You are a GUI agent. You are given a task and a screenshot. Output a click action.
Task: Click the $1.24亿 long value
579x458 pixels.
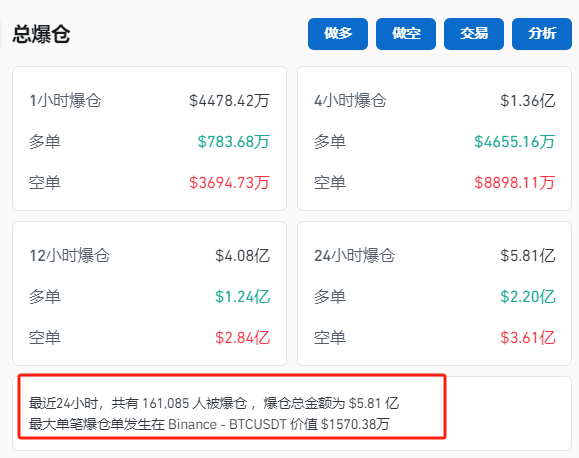pyautogui.click(x=243, y=297)
